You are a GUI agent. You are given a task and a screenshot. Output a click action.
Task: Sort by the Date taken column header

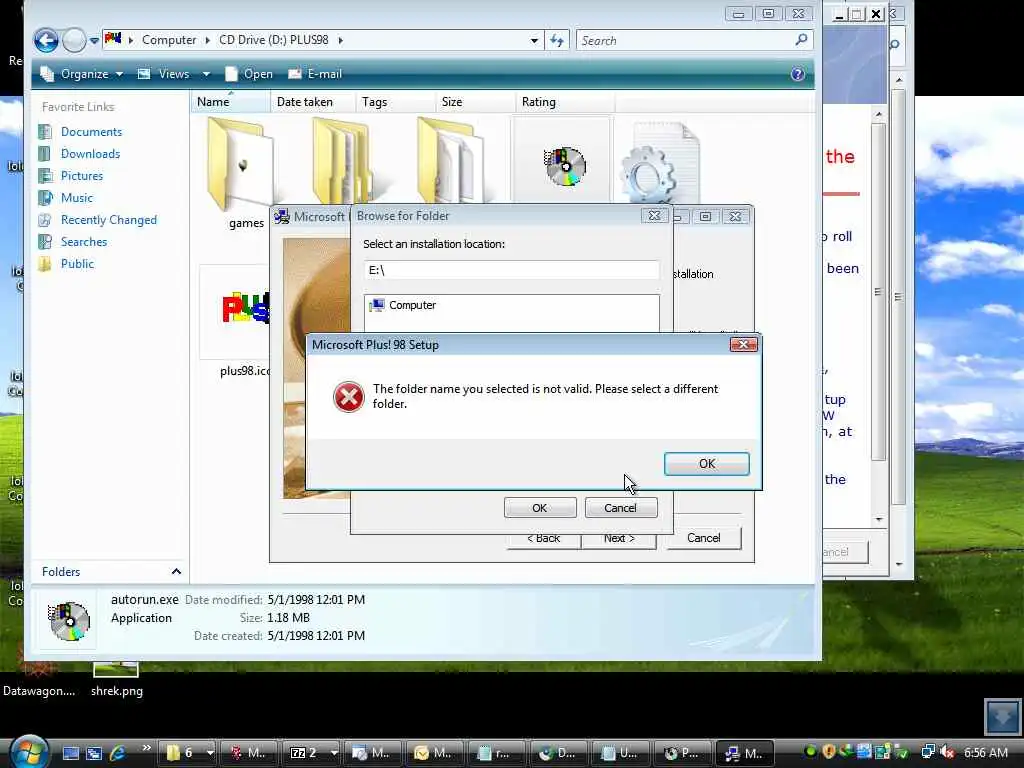click(x=312, y=102)
